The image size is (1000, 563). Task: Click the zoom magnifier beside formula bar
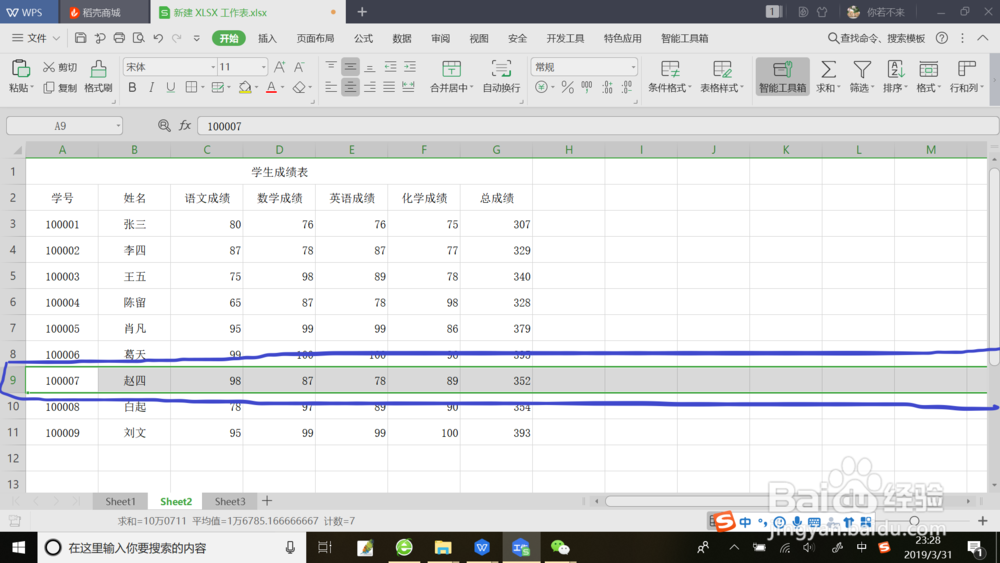(x=164, y=126)
